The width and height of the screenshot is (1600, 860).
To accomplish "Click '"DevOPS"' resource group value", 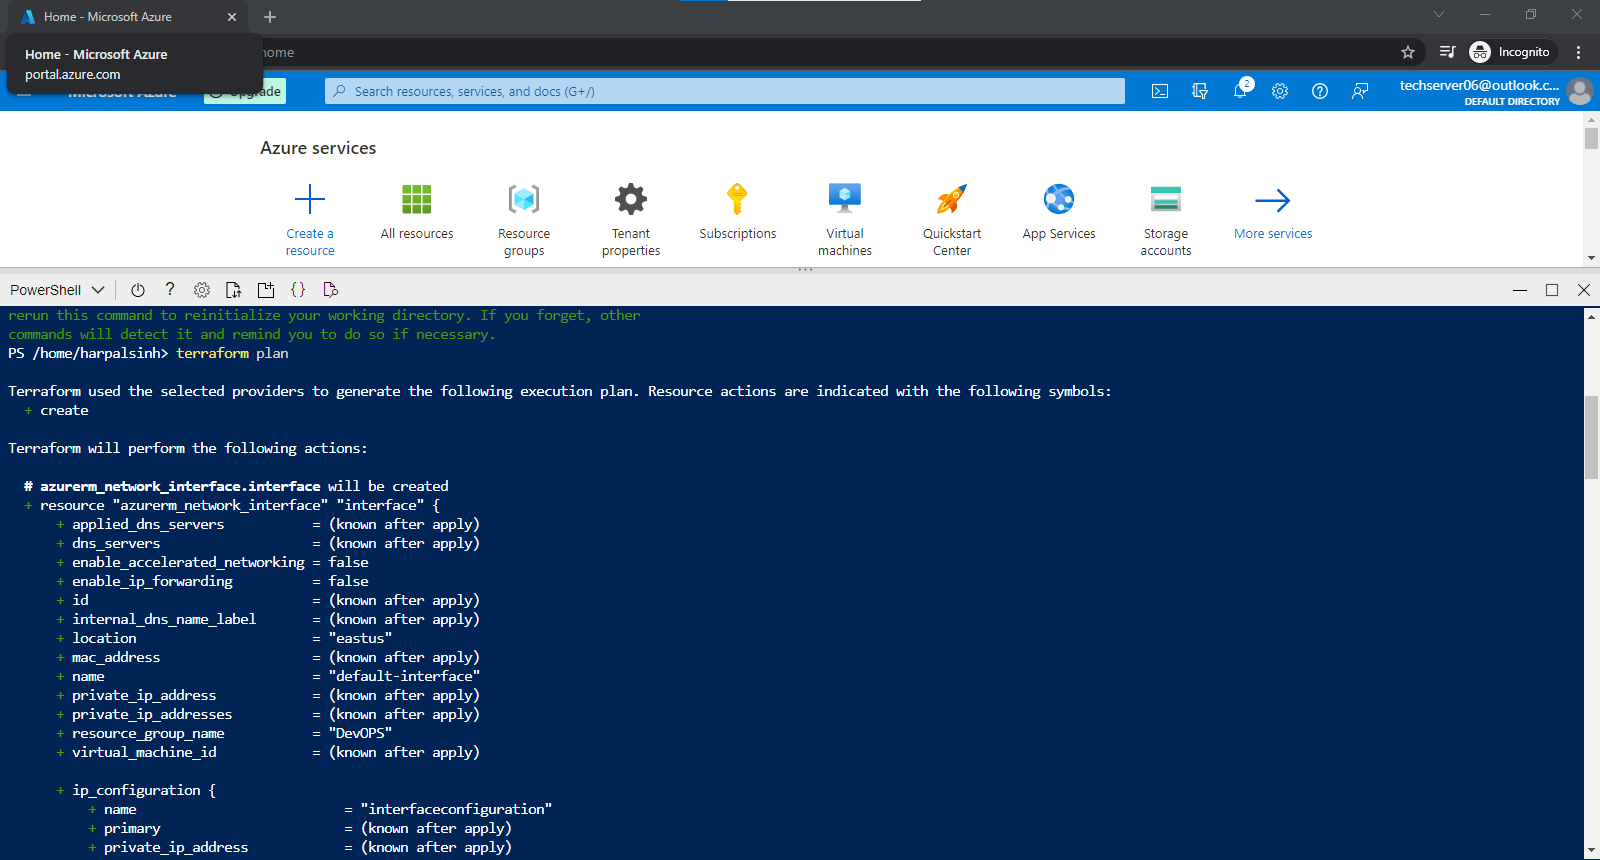I will (x=360, y=733).
